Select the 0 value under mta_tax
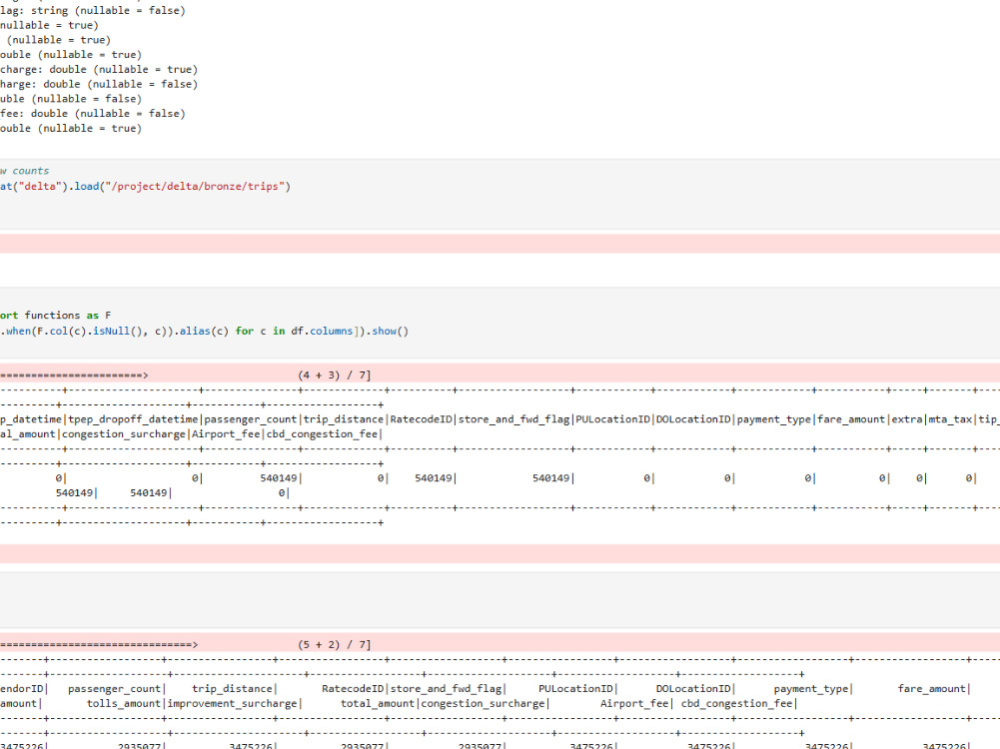The width and height of the screenshot is (1000, 749). [969, 478]
